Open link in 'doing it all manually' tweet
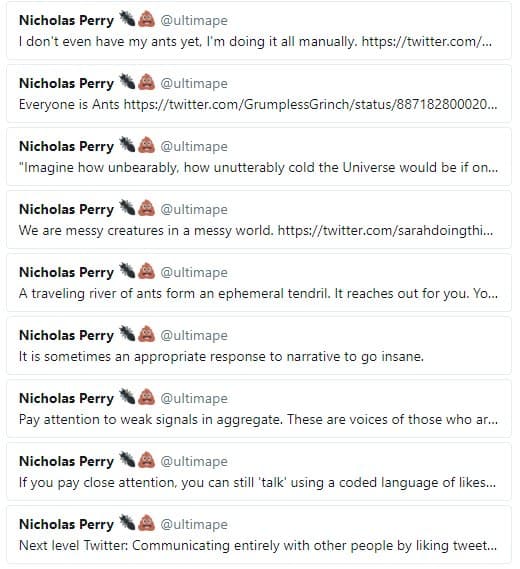The image size is (520, 569). [x=427, y=41]
